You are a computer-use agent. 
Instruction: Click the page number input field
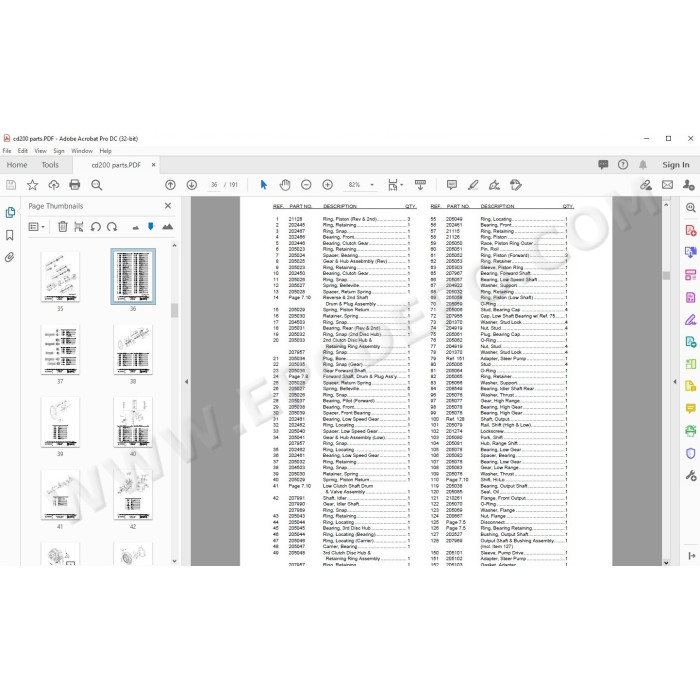coord(214,185)
